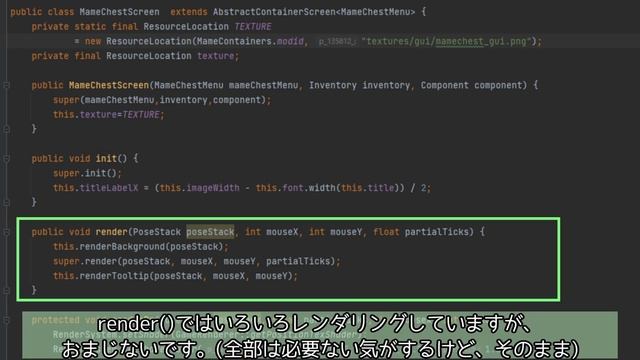Viewport: 640px width, 360px height.
Task: Click partialTicks in render signature
Action: tap(437, 232)
